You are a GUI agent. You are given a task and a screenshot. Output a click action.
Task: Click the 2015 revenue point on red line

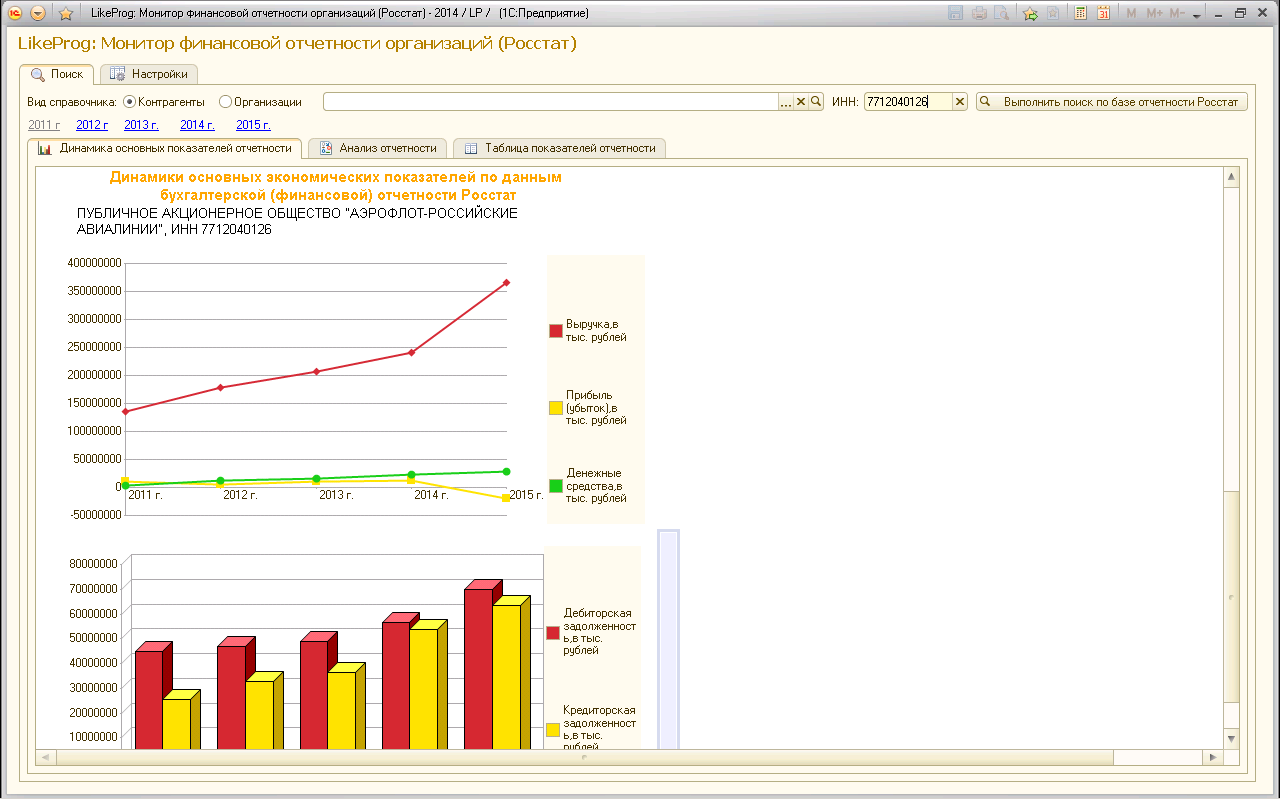(507, 282)
